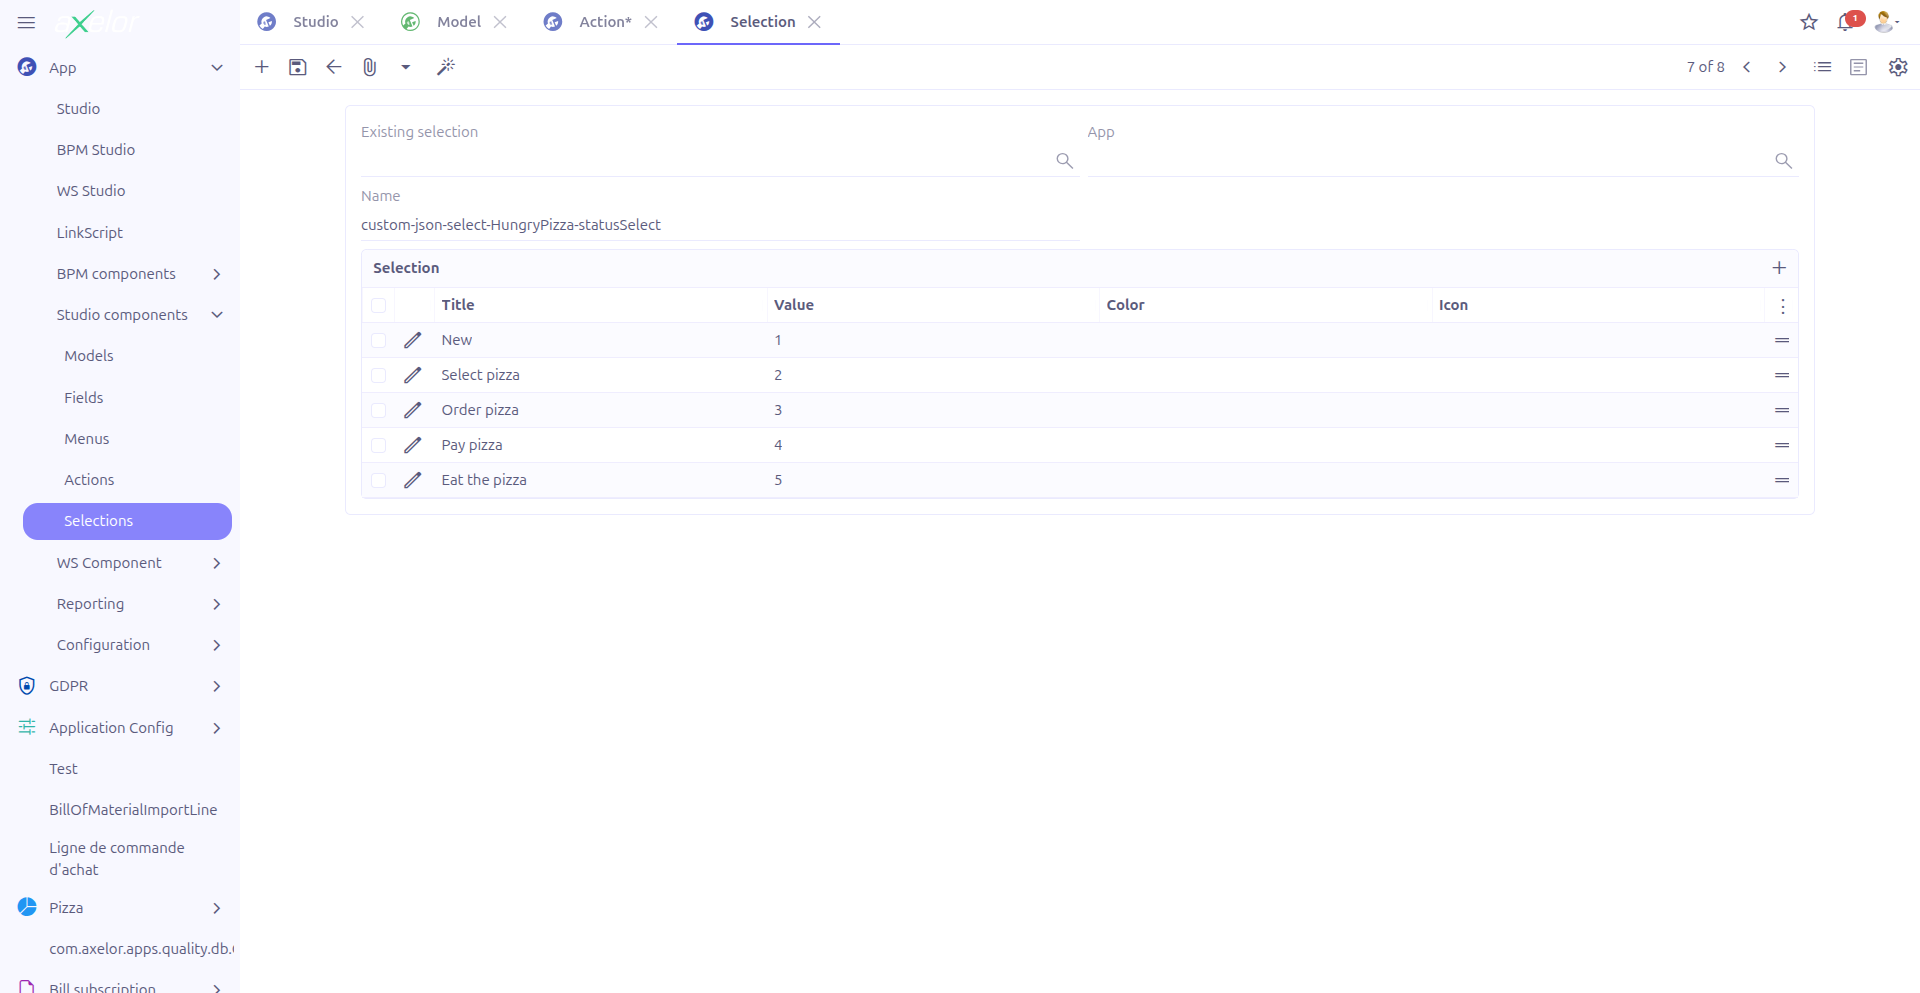
Task: Expand BPM components submenu
Action: (217, 274)
